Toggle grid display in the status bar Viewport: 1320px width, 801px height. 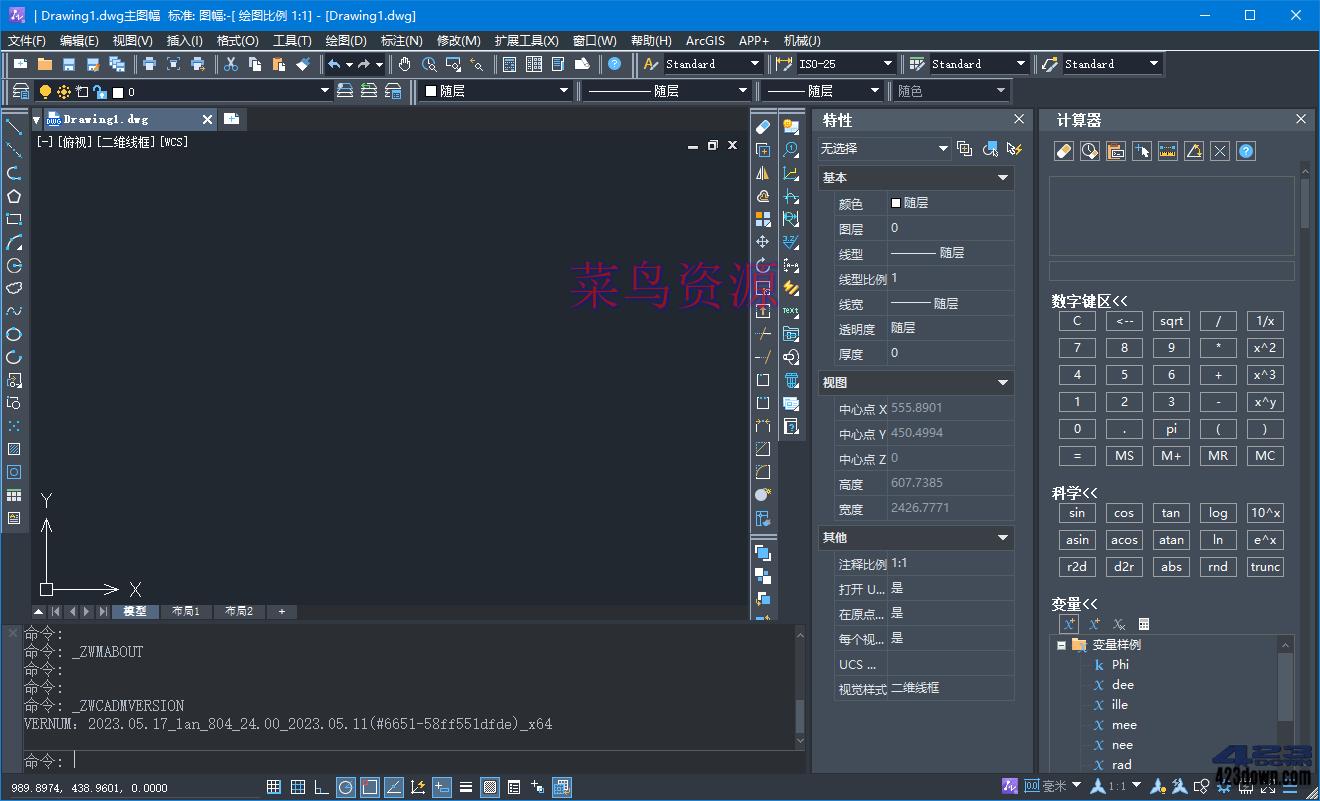(298, 787)
